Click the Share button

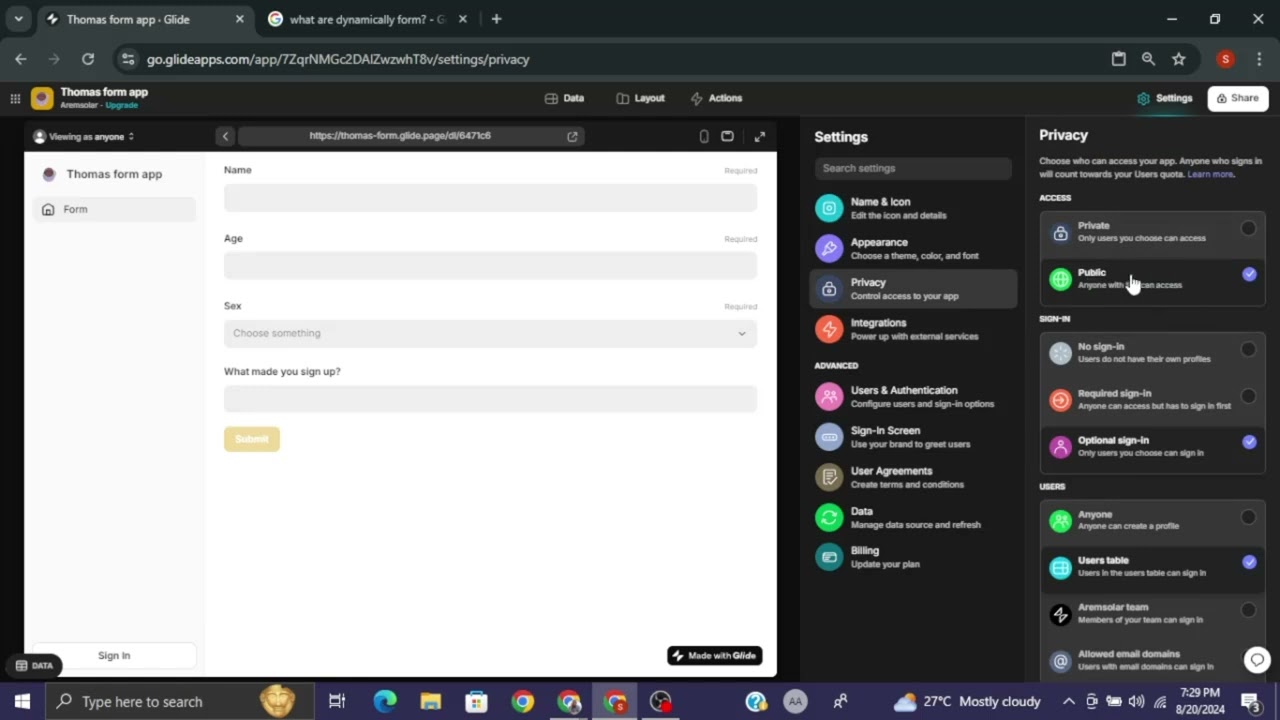point(1238,98)
